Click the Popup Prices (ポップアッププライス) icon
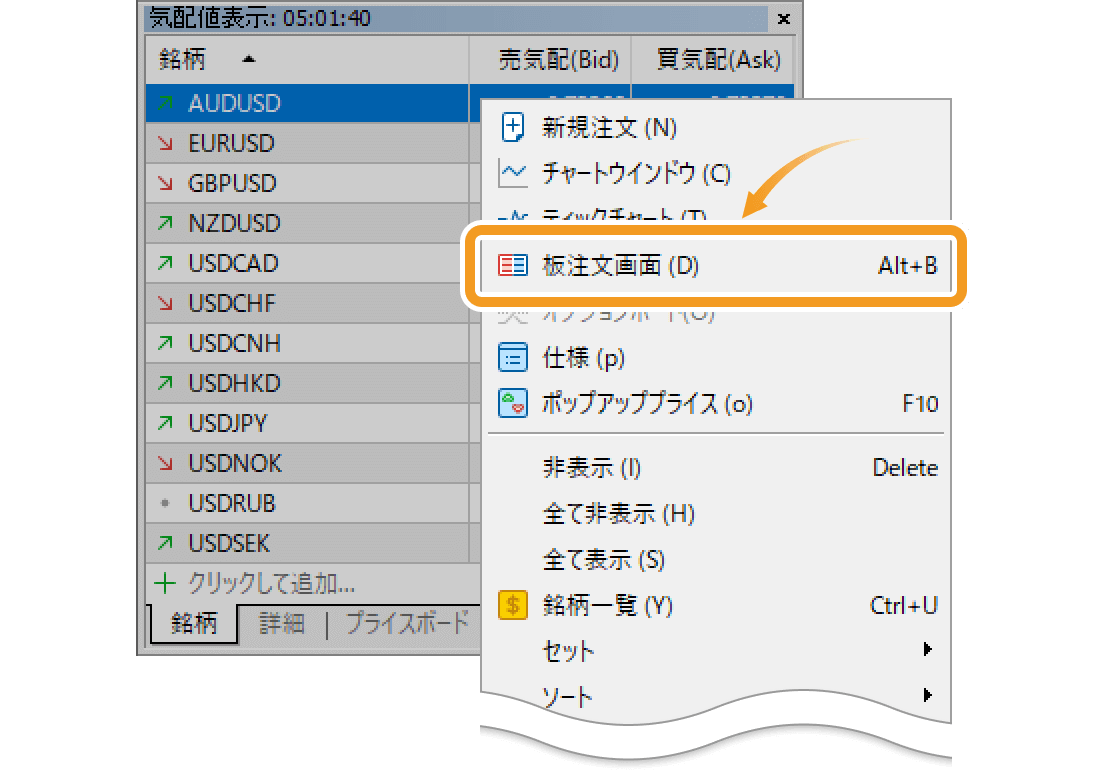The height and width of the screenshot is (774, 1100). click(513, 403)
